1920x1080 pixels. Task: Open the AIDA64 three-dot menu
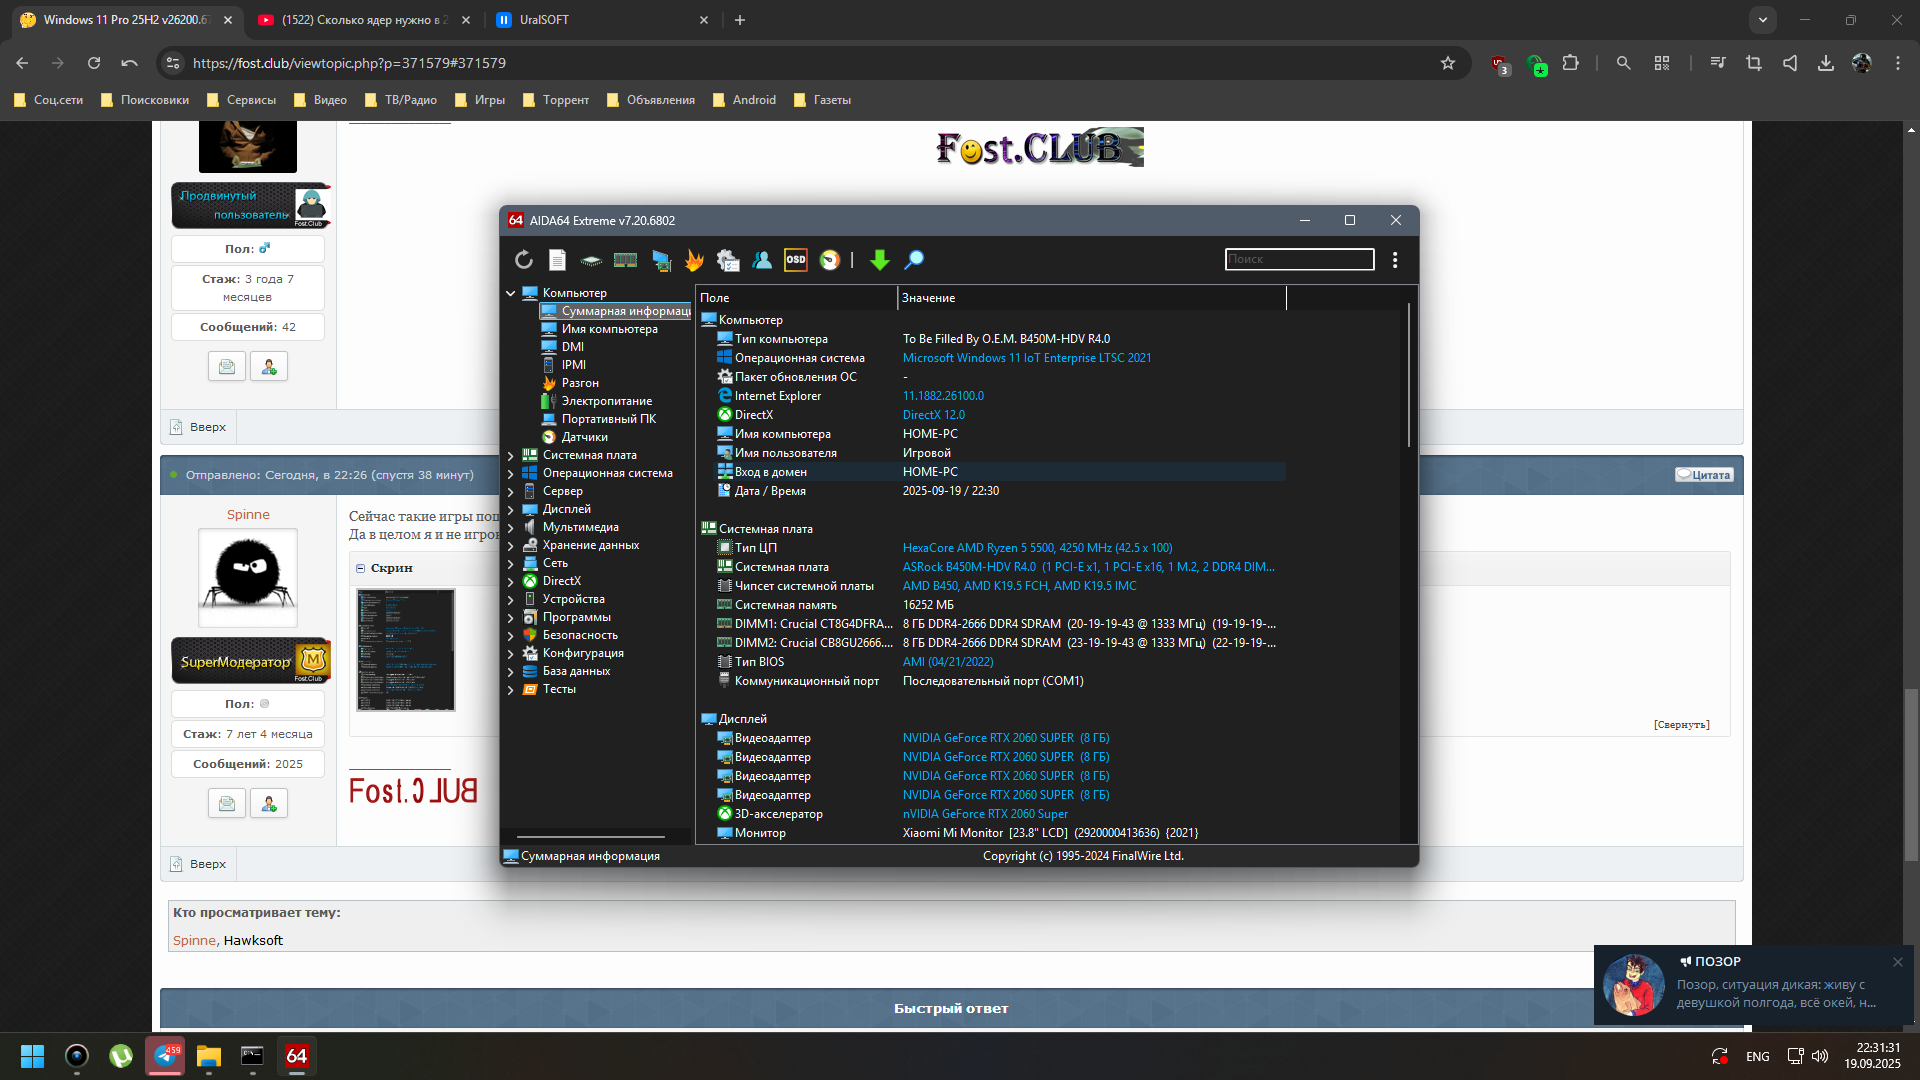point(1395,260)
